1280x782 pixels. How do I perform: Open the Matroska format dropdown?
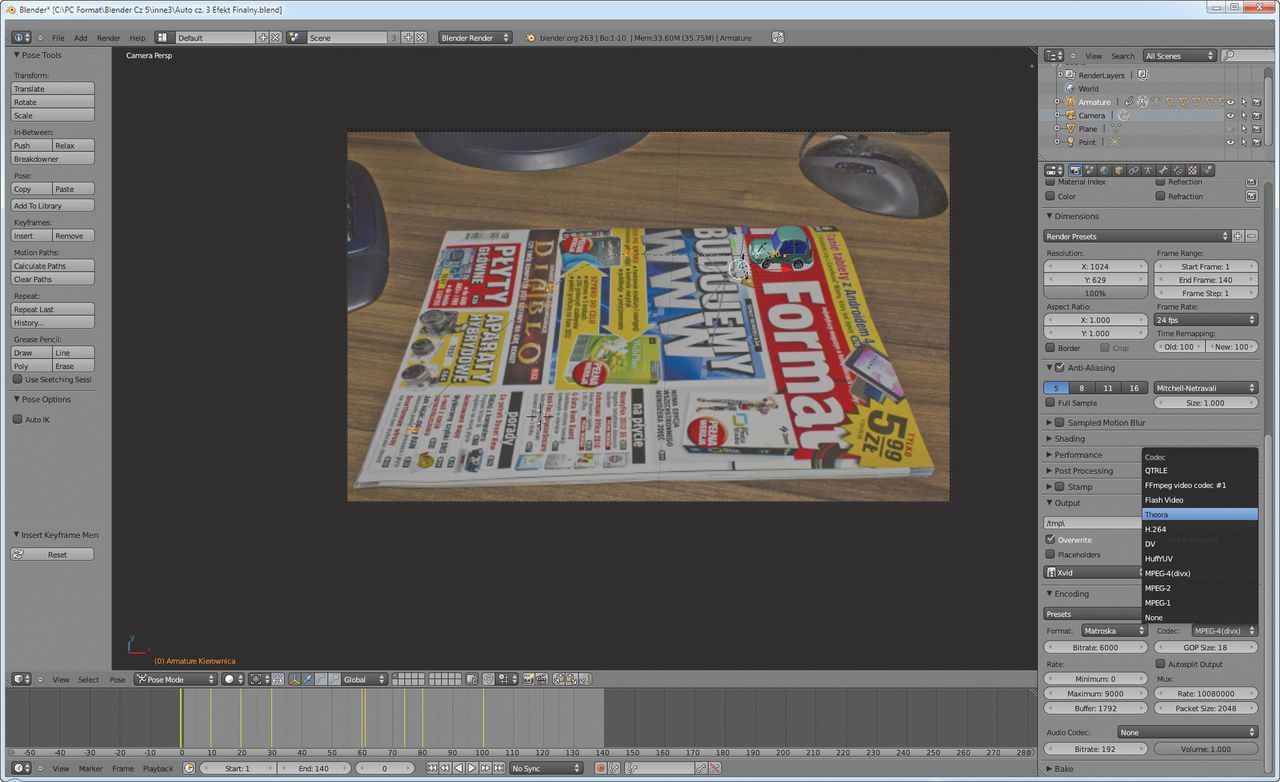coord(1113,631)
